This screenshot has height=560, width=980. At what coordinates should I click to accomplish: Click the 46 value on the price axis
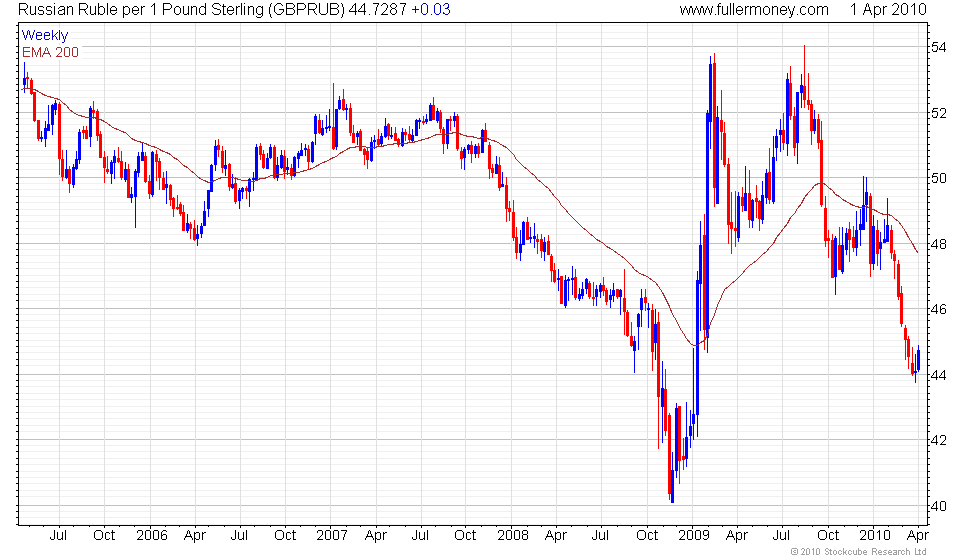939,309
